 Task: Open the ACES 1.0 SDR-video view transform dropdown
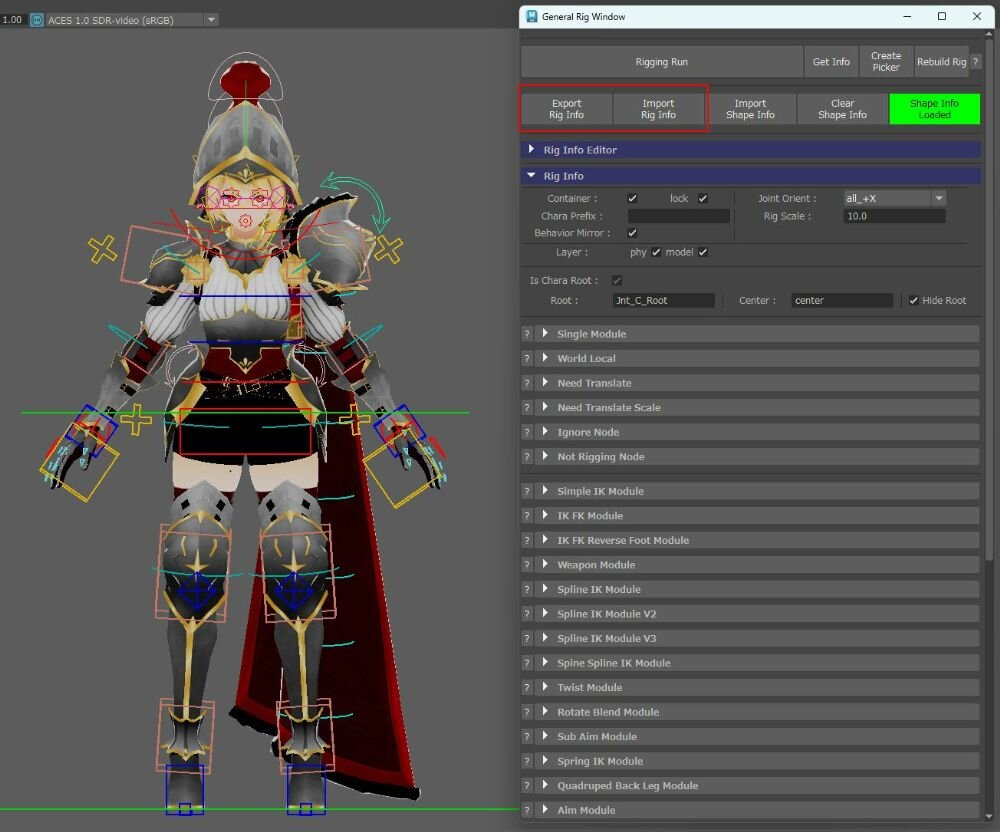pyautogui.click(x=132, y=20)
